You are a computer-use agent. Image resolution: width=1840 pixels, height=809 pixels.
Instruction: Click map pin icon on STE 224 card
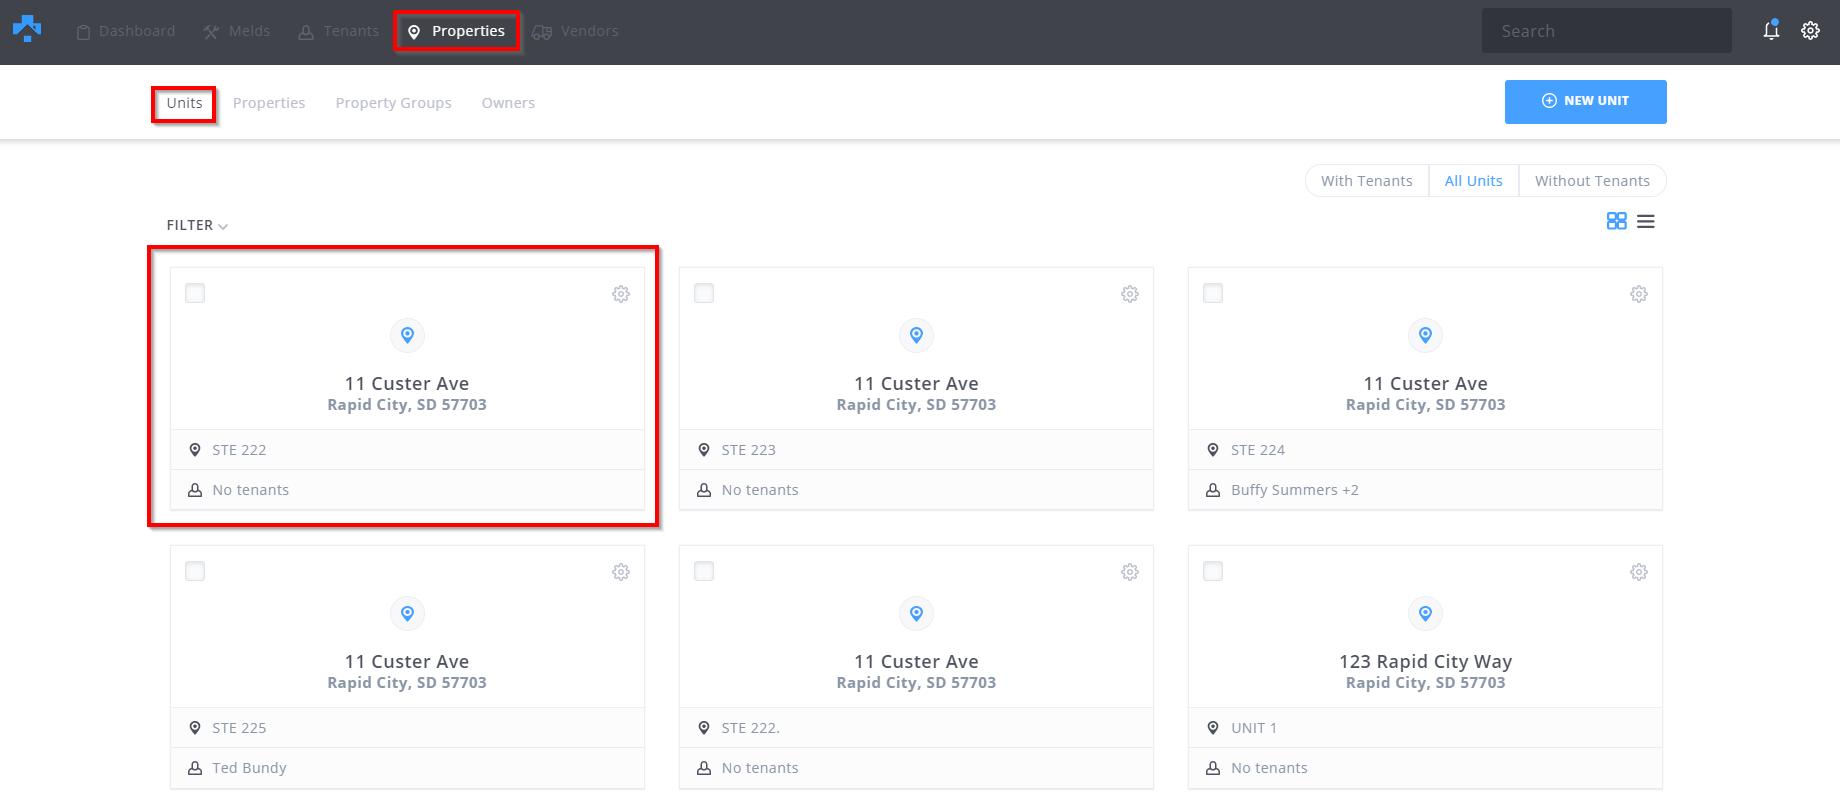[x=1425, y=335]
